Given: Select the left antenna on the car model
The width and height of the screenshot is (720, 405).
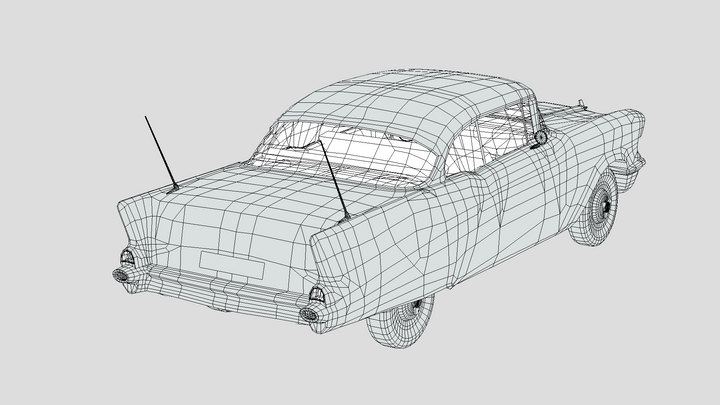Looking at the screenshot, I should click(x=162, y=153).
